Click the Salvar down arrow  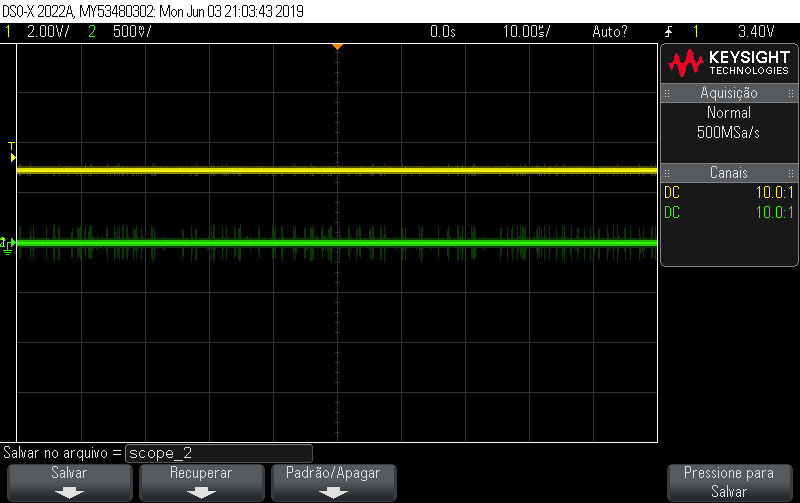(69, 493)
